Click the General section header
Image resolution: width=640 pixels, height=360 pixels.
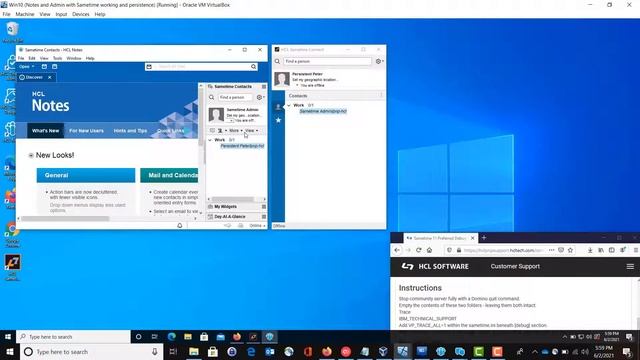pos(86,175)
